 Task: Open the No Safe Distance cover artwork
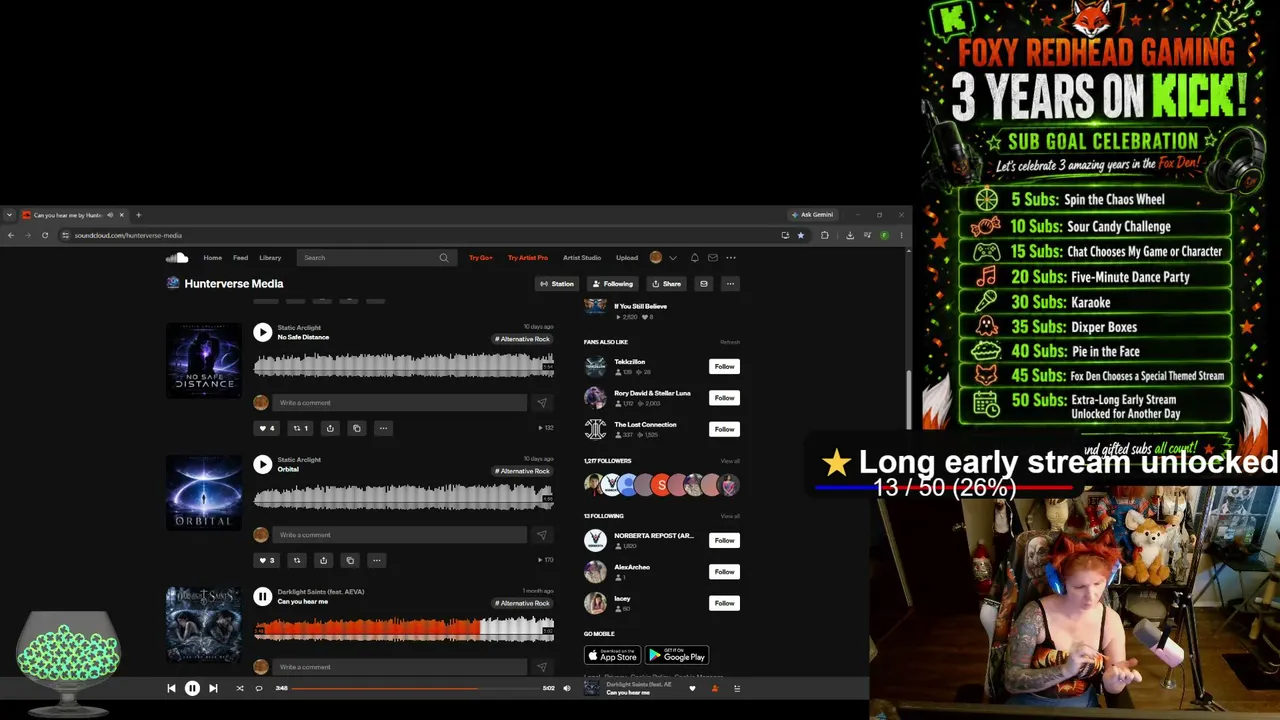point(204,360)
